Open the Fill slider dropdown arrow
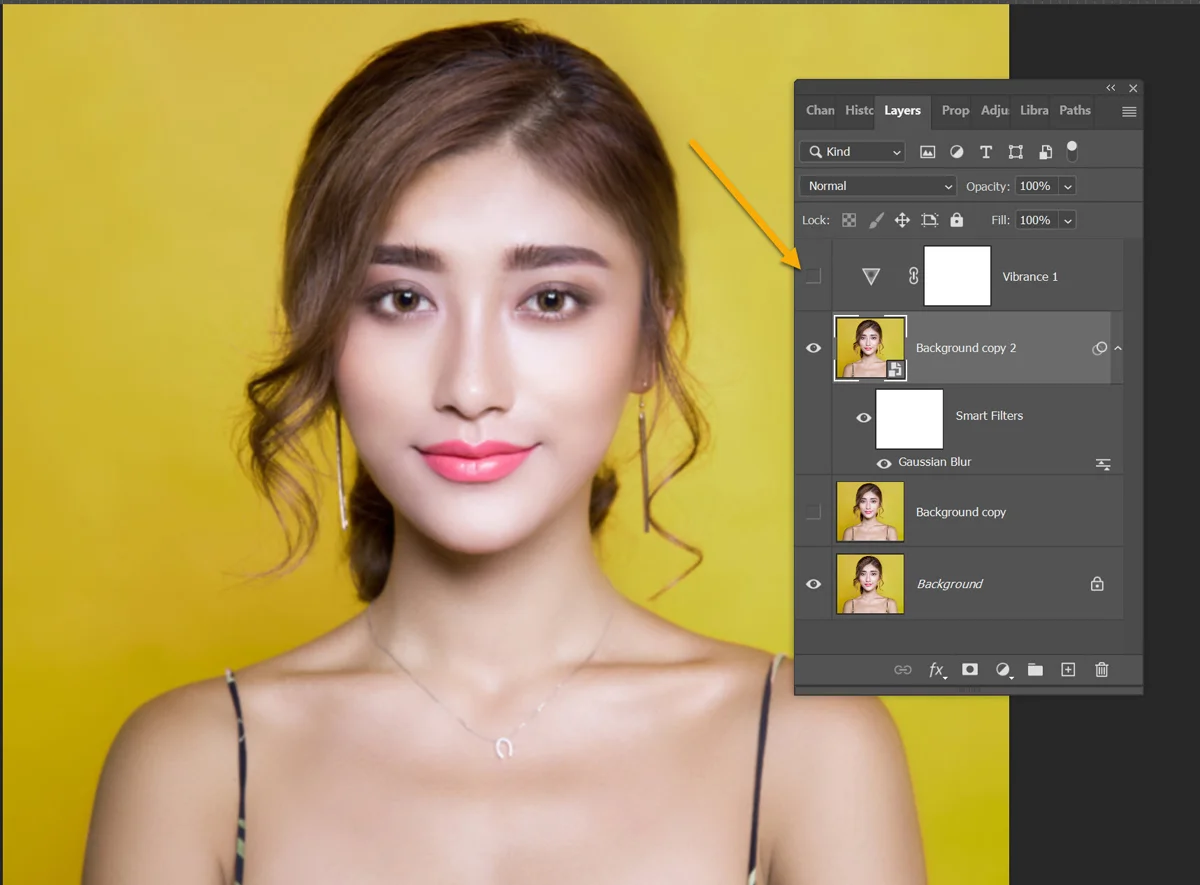 [1067, 220]
